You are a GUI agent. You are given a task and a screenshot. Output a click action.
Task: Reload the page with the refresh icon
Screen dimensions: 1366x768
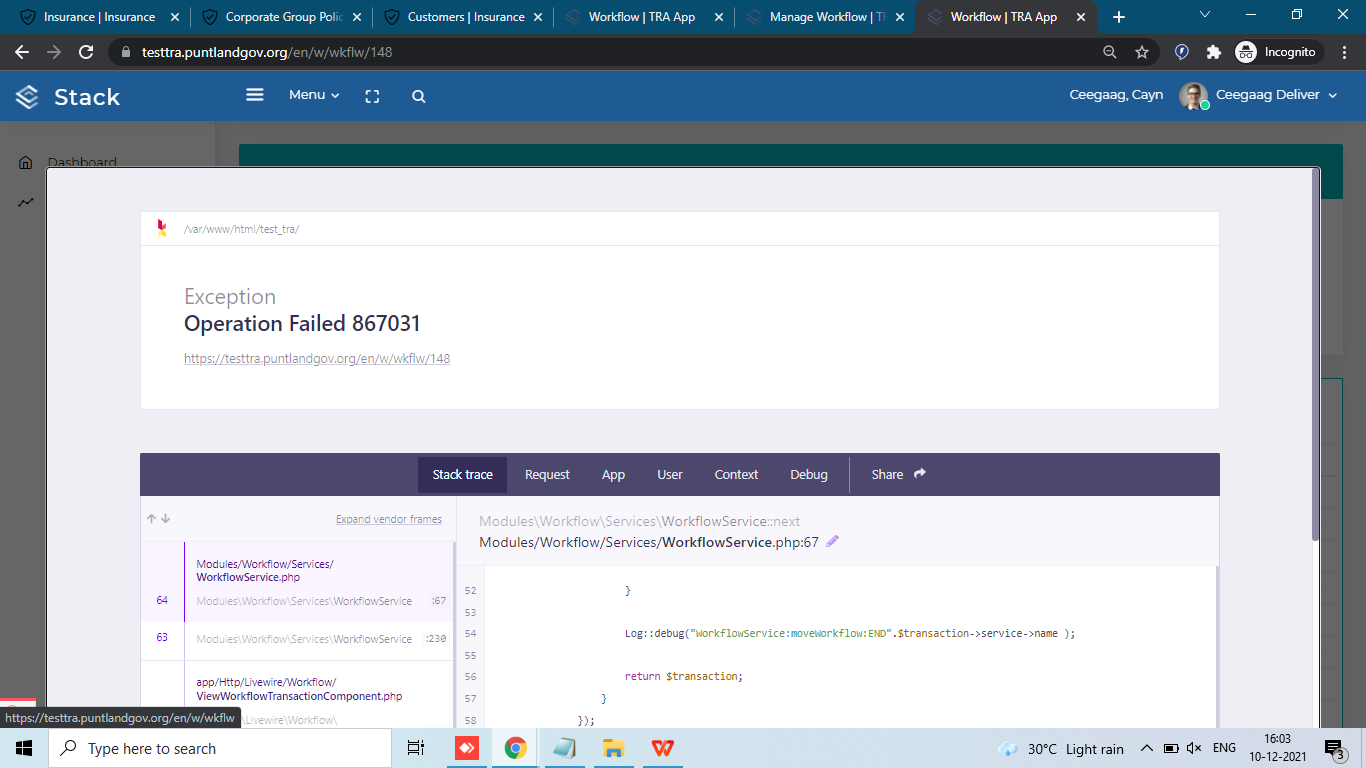click(x=86, y=52)
